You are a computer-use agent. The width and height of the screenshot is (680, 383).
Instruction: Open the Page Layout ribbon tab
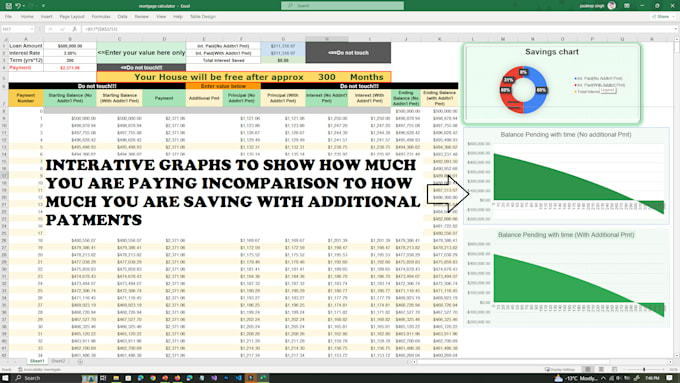[72, 16]
